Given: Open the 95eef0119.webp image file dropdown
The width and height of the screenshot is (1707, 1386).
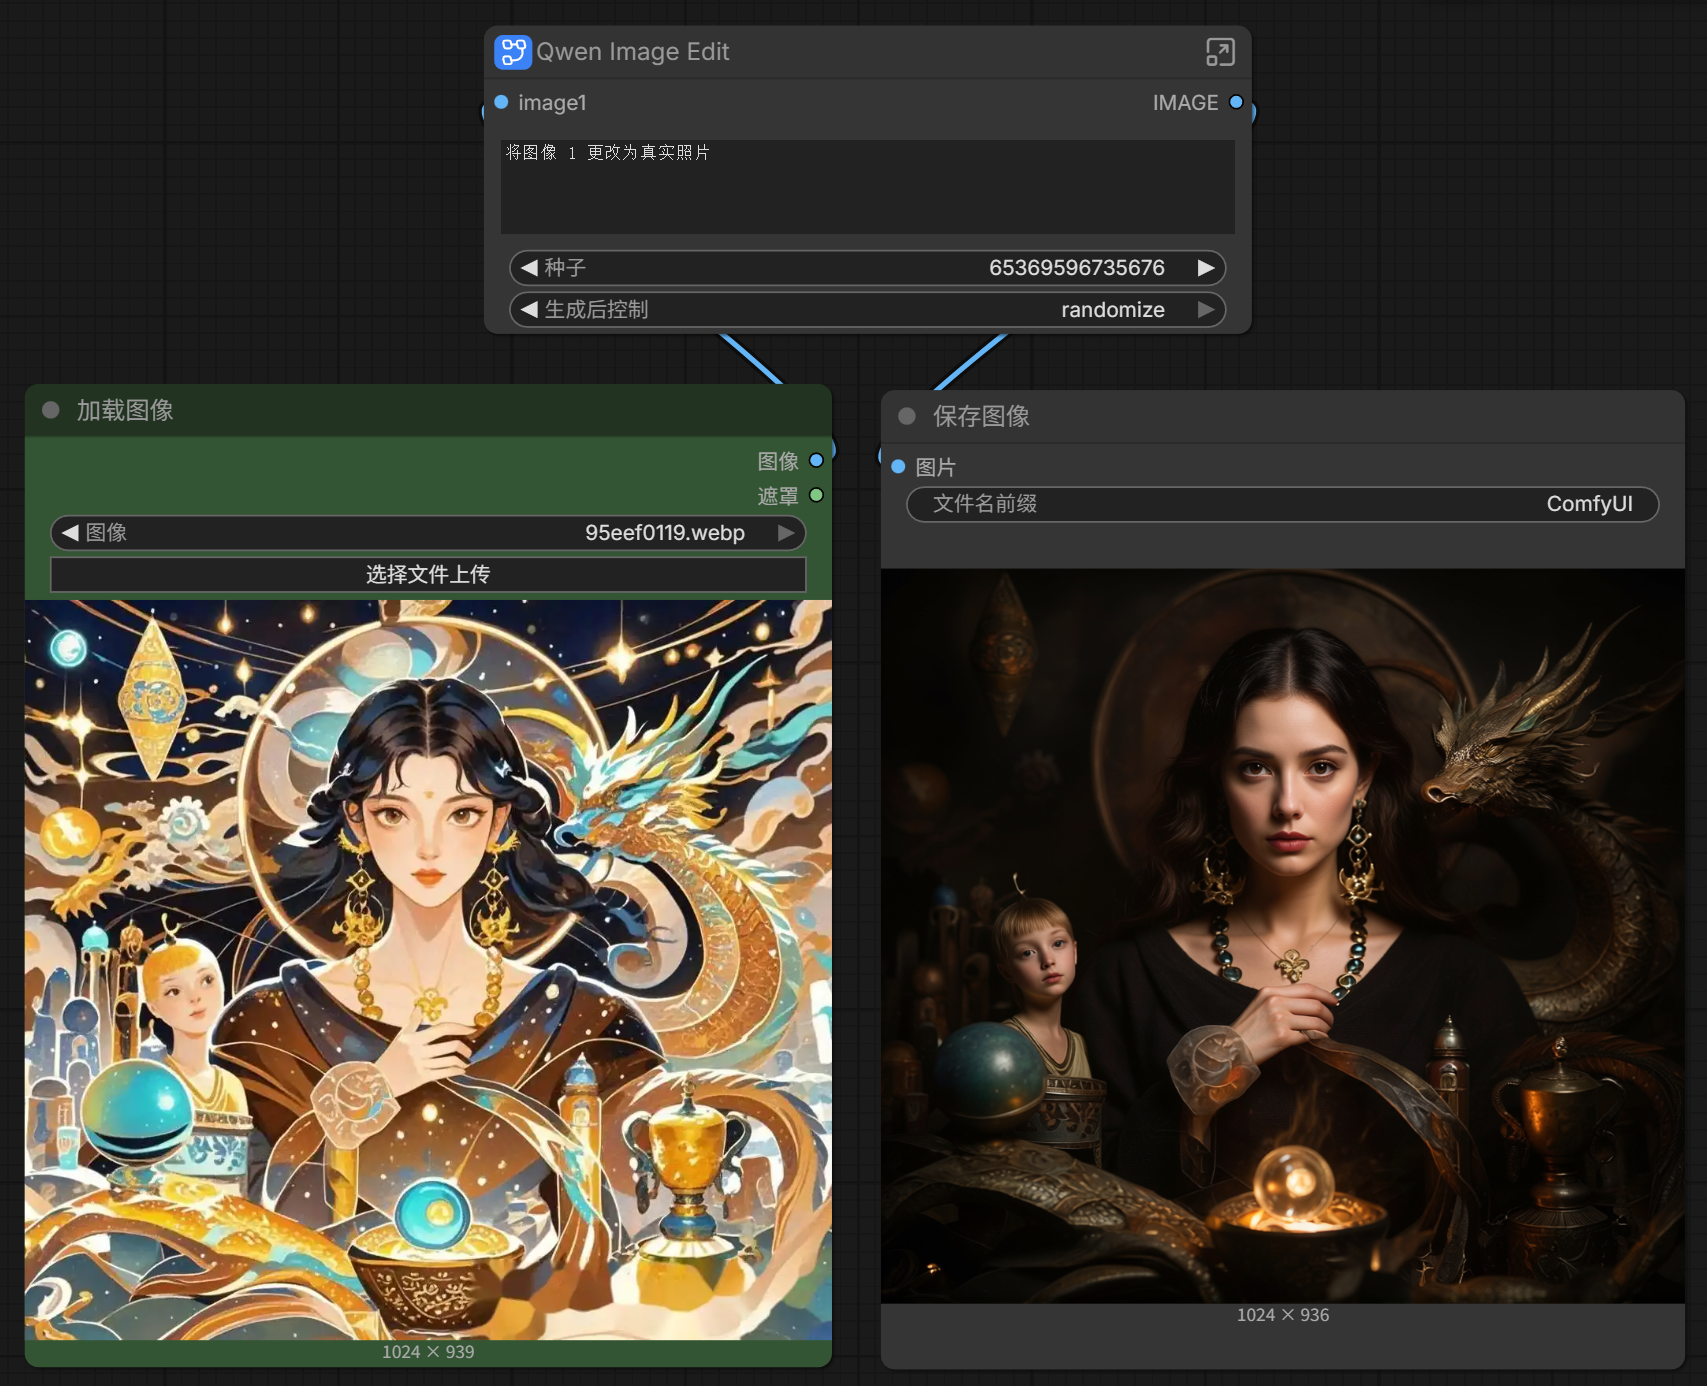Looking at the screenshot, I should coord(664,533).
